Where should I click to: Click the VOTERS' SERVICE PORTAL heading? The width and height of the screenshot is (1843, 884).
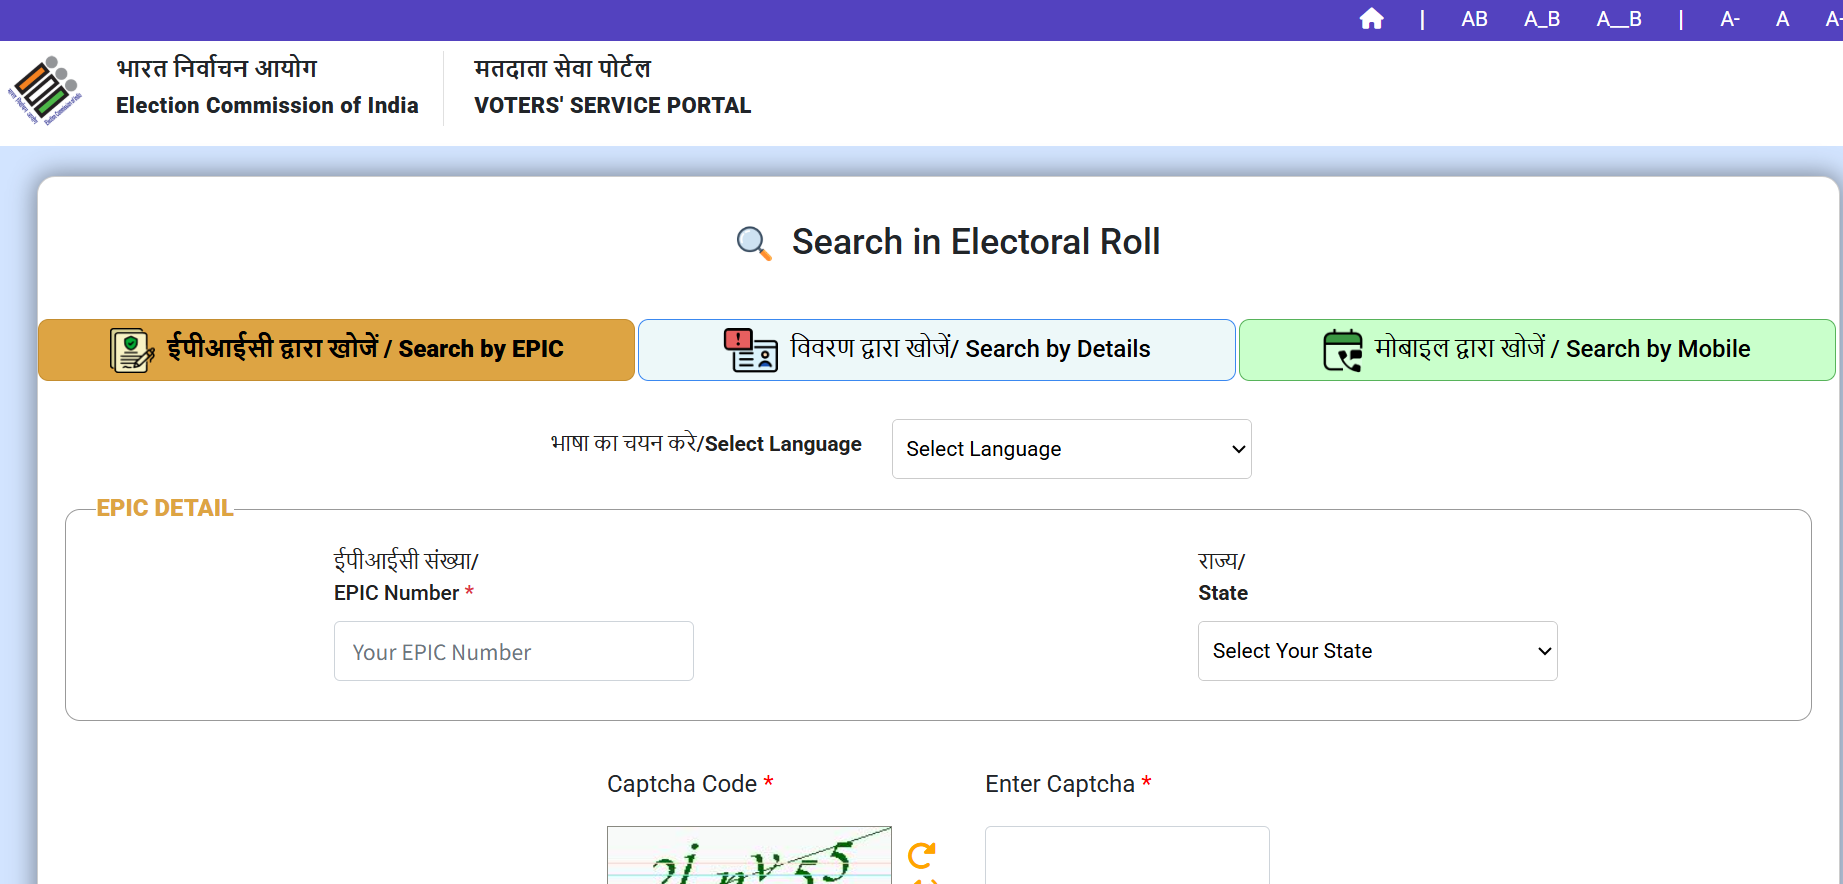612,105
